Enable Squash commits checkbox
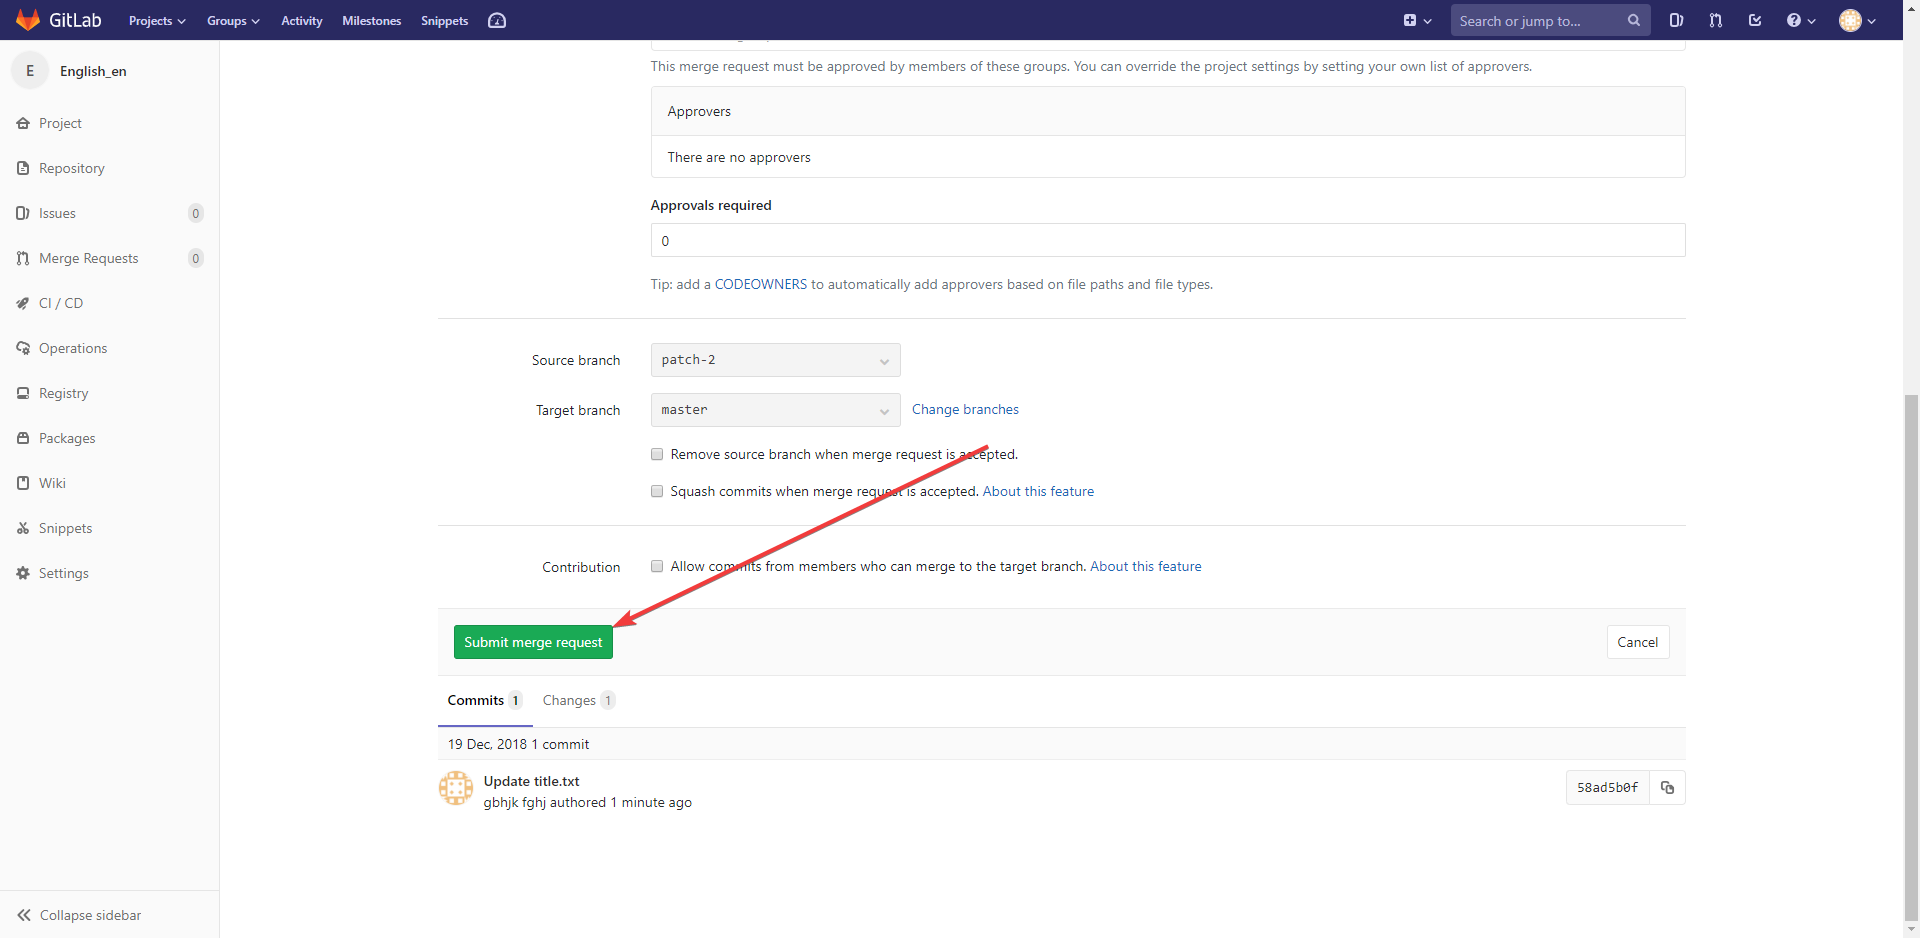 coord(657,491)
